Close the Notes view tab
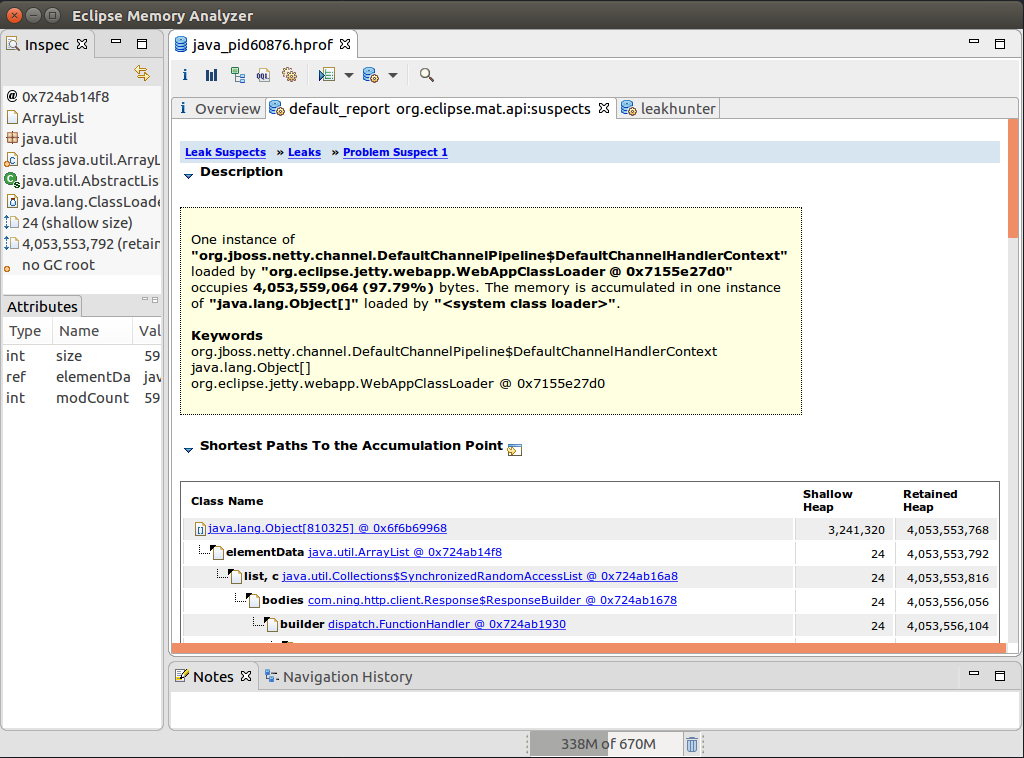The width and height of the screenshot is (1024, 758). pyautogui.click(x=246, y=676)
